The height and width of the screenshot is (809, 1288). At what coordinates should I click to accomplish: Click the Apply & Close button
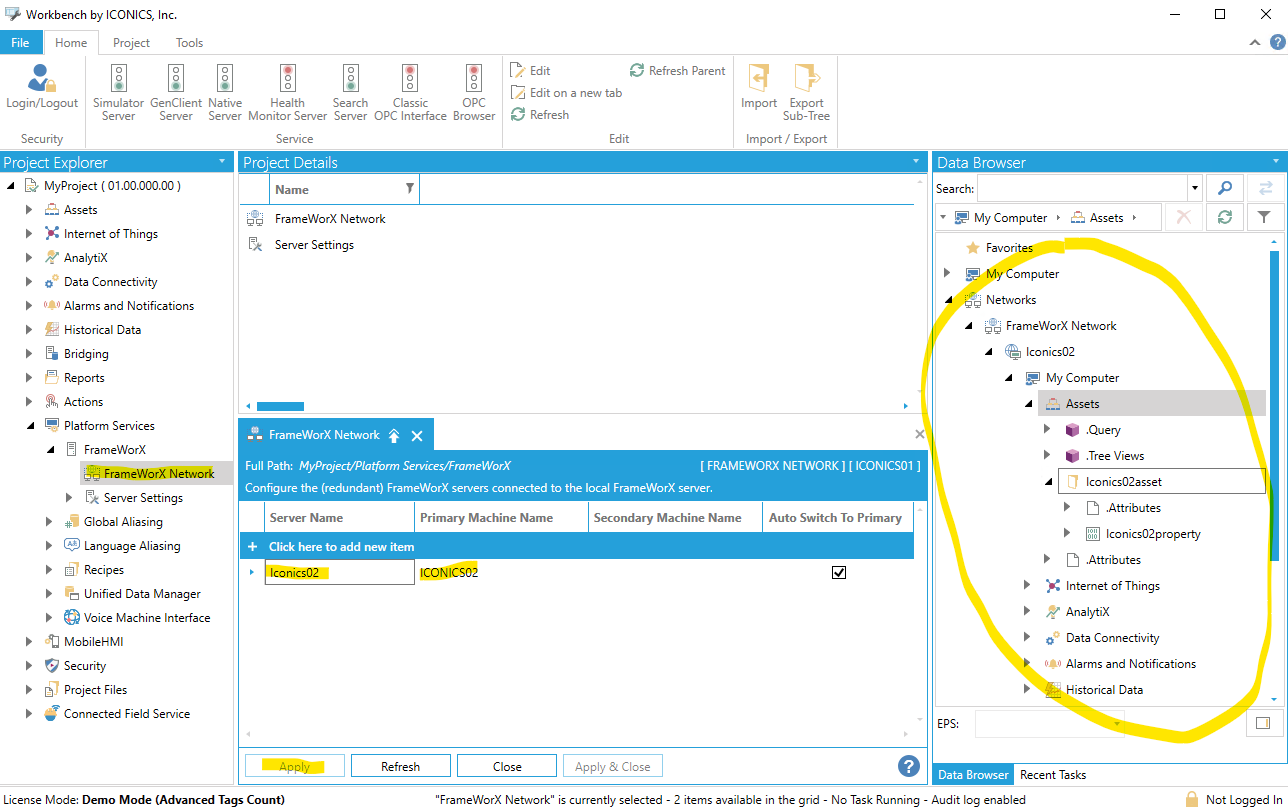[x=613, y=767]
